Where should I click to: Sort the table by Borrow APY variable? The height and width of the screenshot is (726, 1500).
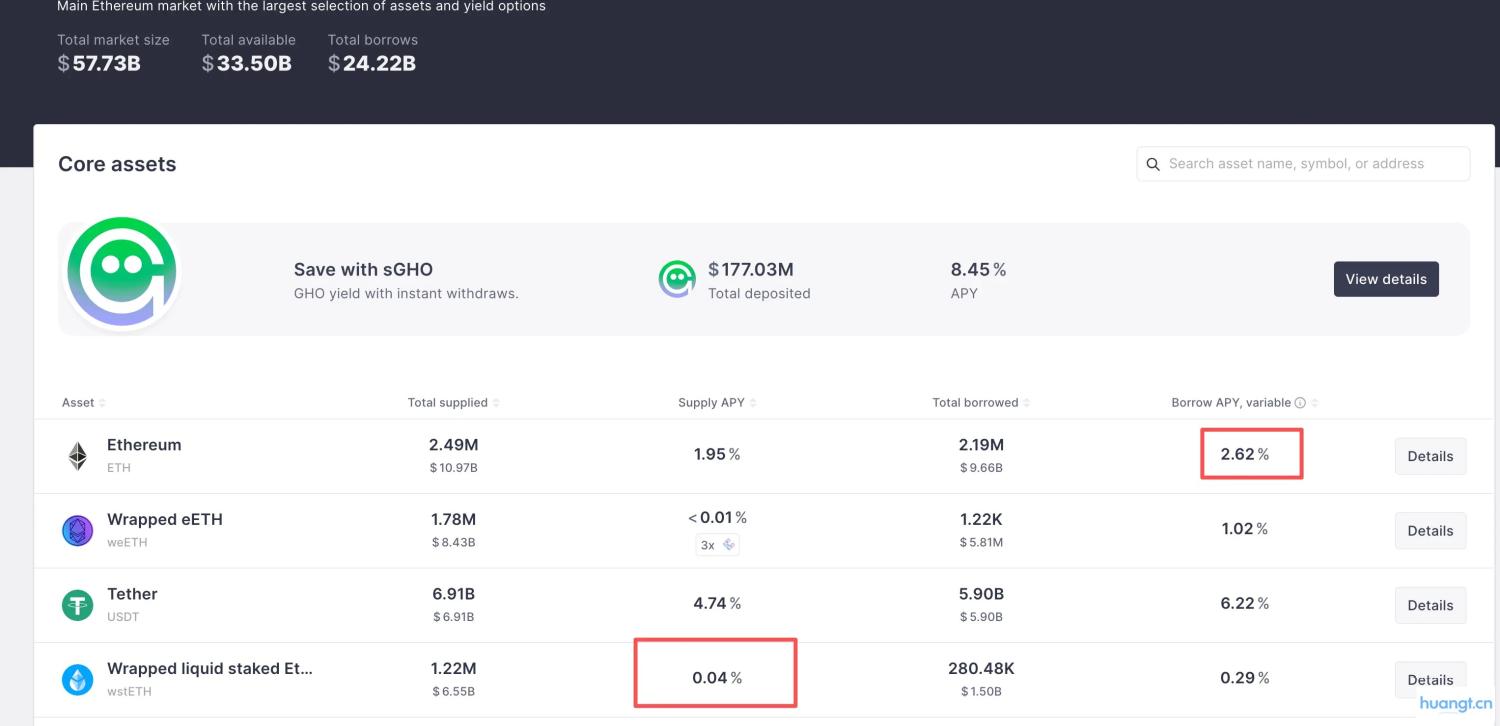[1313, 402]
